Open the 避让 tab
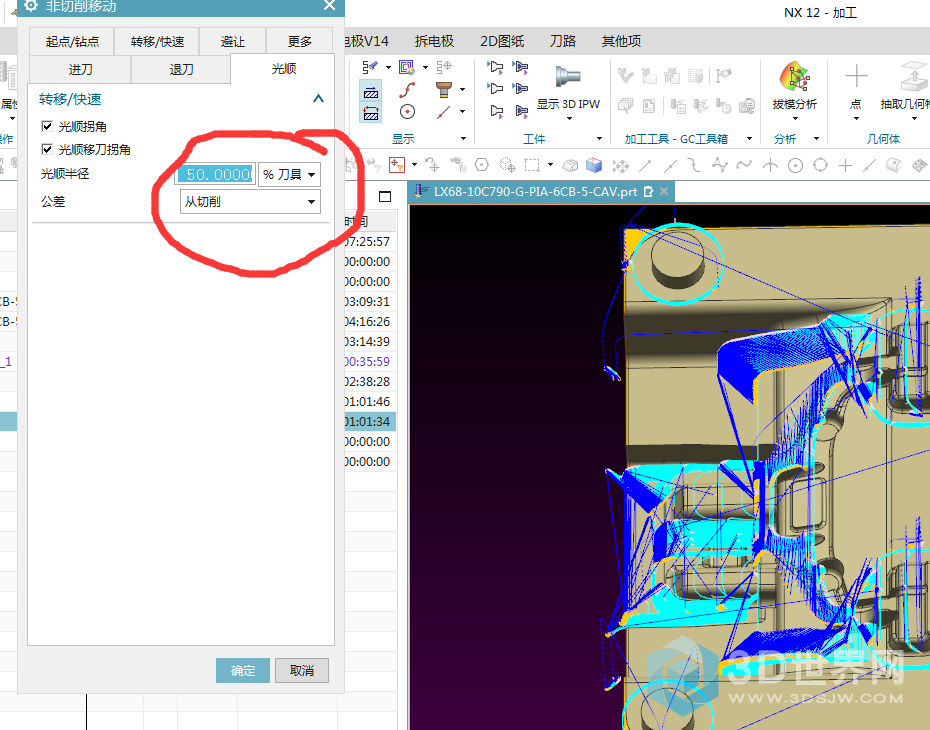Viewport: 930px width, 730px height. 232,41
